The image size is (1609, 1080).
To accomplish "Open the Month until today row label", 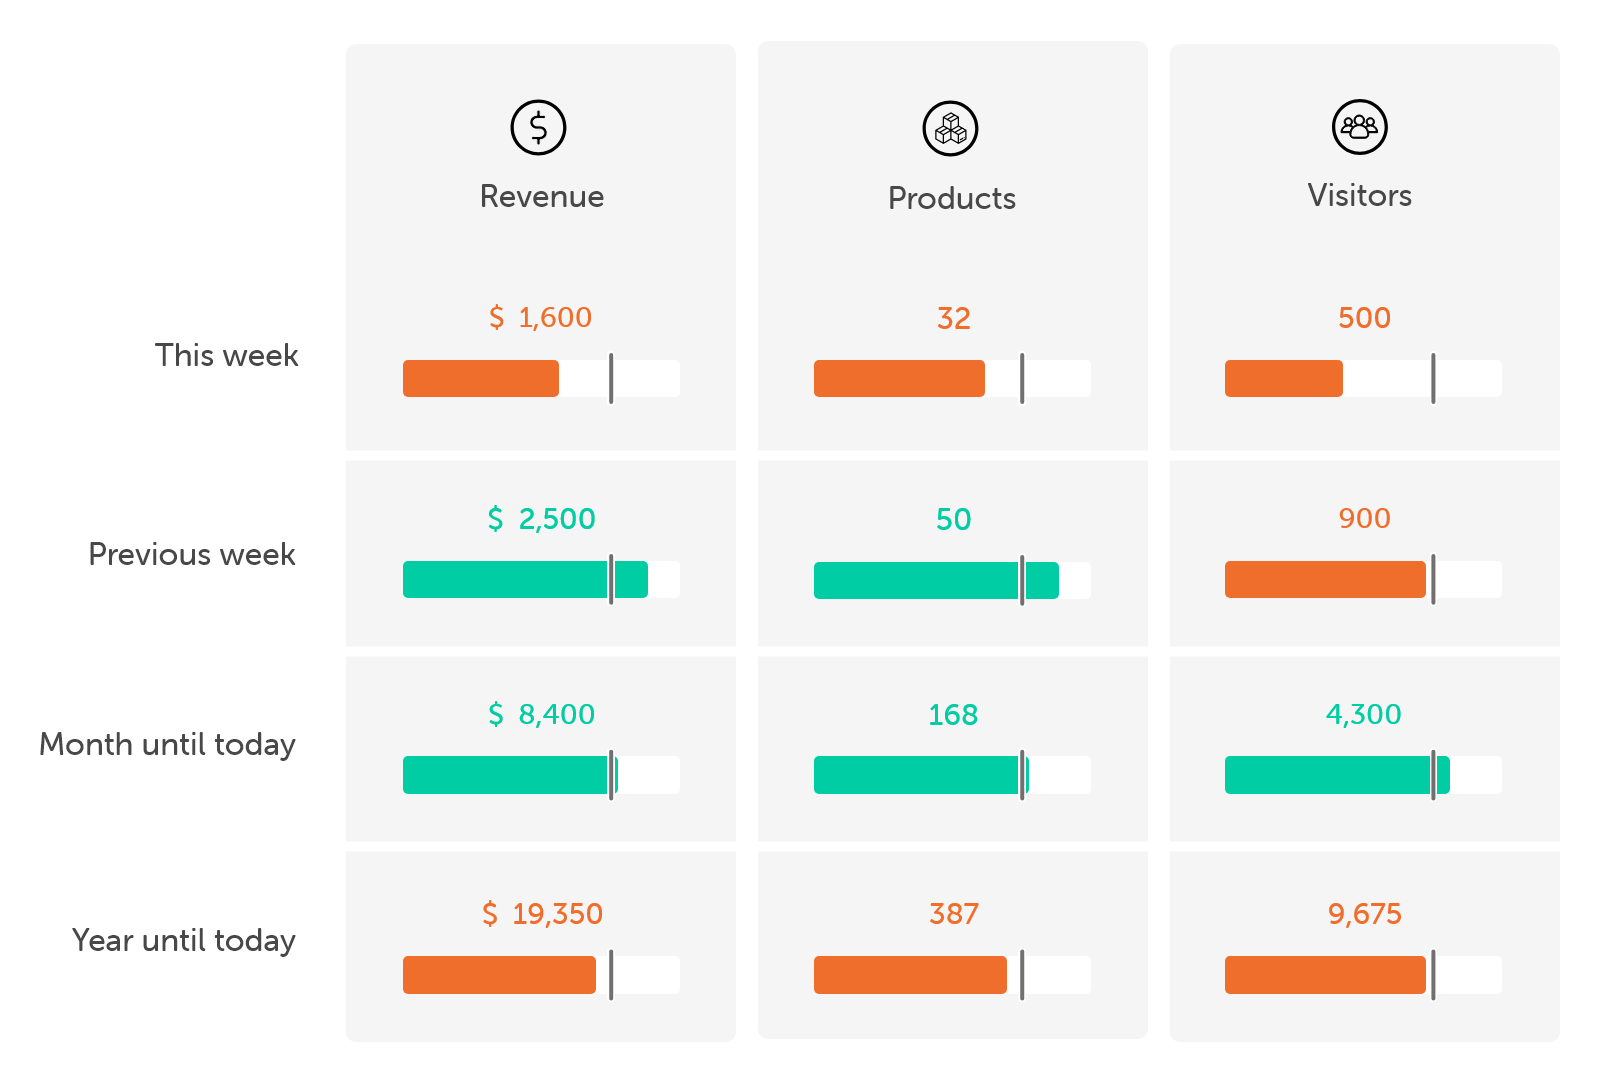I will pyautogui.click(x=168, y=744).
